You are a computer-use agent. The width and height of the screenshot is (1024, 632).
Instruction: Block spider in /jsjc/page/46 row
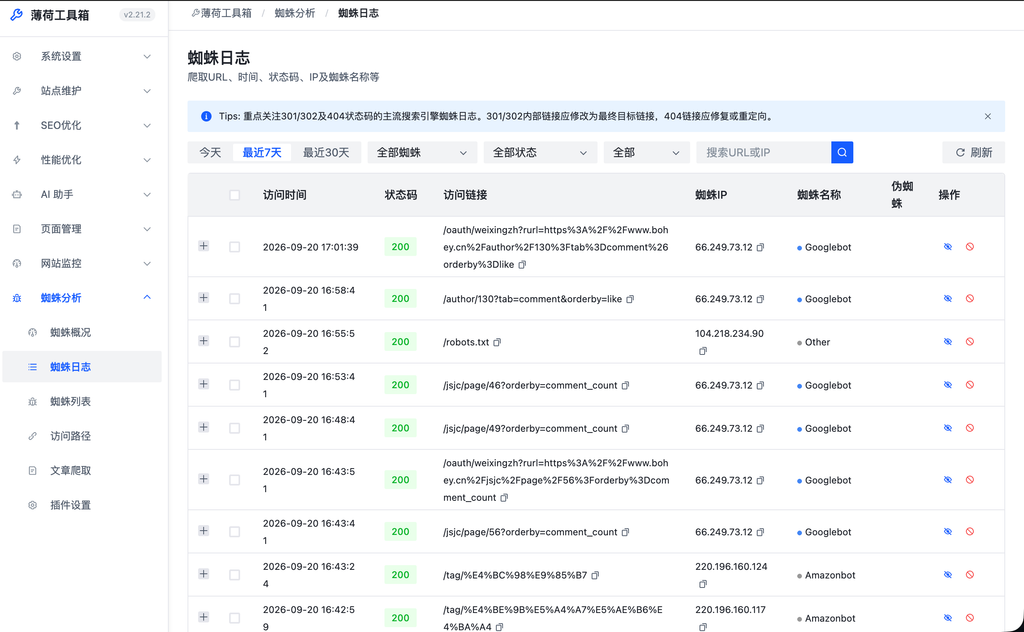(970, 385)
